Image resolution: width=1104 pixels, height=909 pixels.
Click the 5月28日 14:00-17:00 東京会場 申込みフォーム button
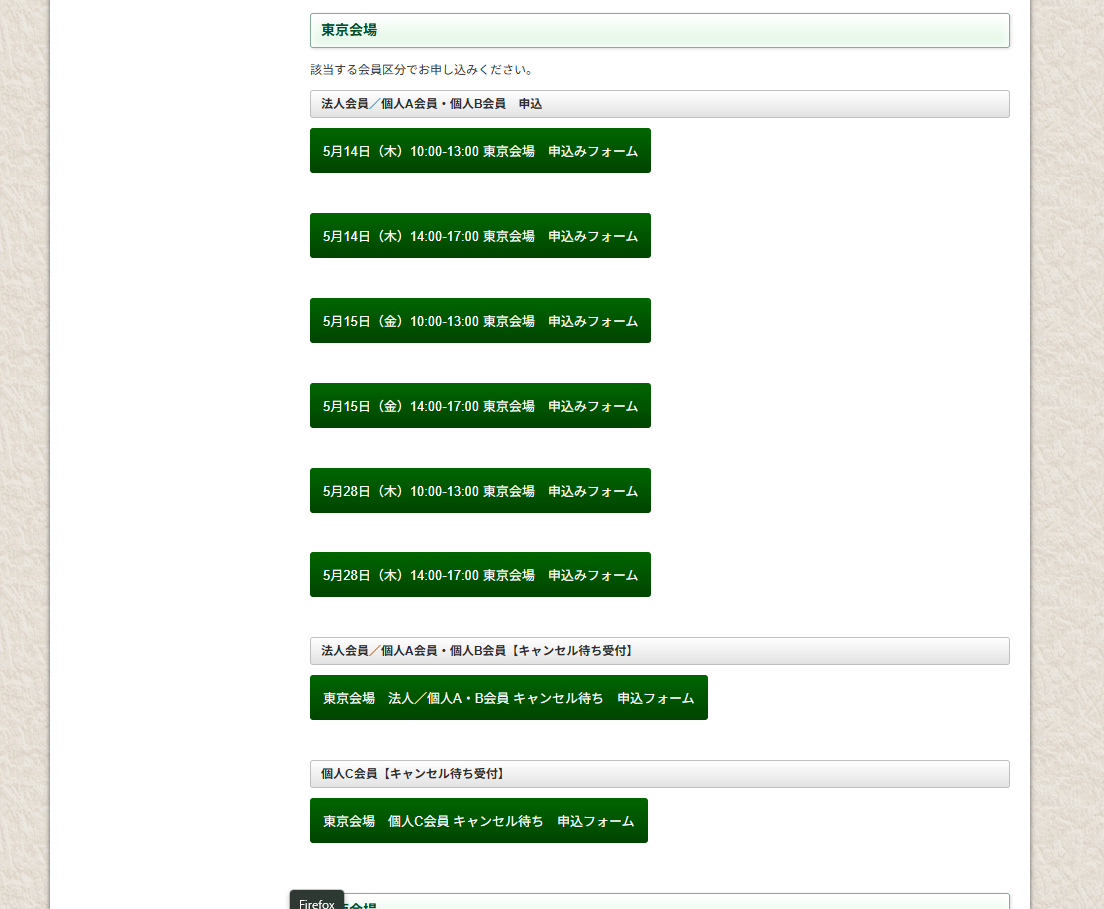(480, 575)
